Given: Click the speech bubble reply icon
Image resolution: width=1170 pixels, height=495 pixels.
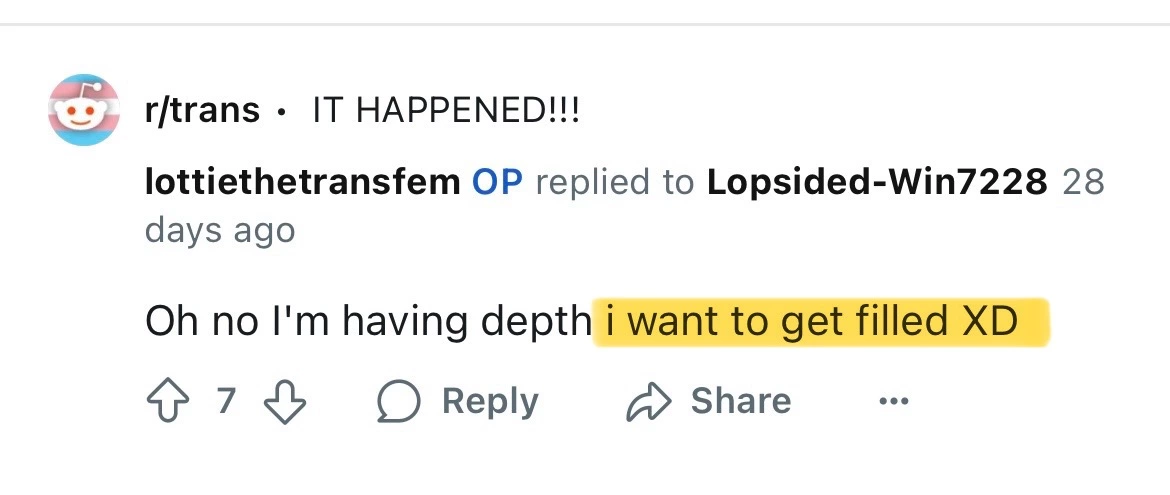Looking at the screenshot, I should point(398,402).
